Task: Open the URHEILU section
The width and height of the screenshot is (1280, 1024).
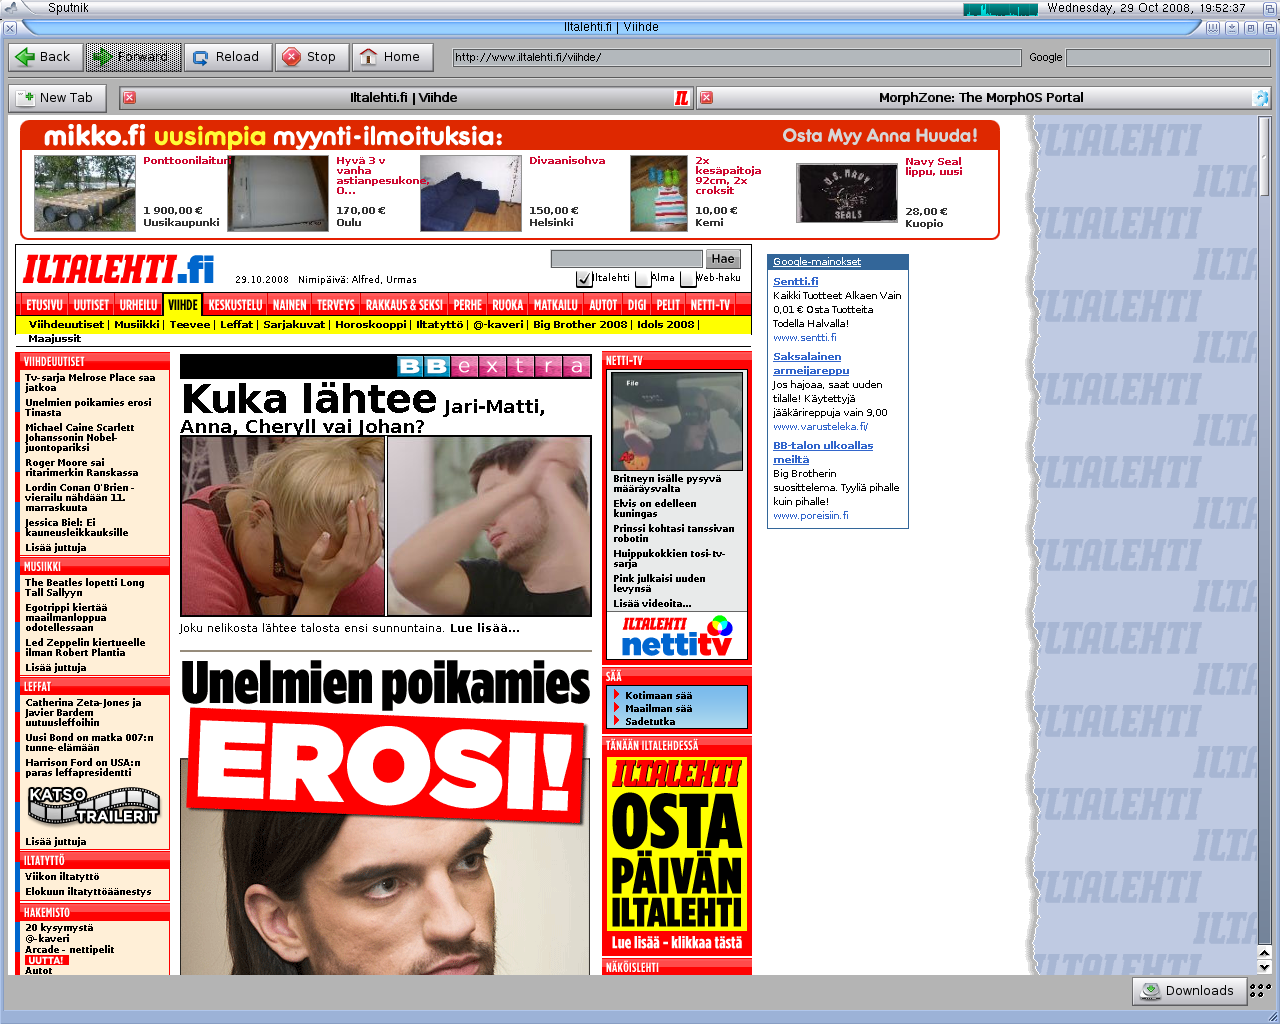Action: coord(138,305)
